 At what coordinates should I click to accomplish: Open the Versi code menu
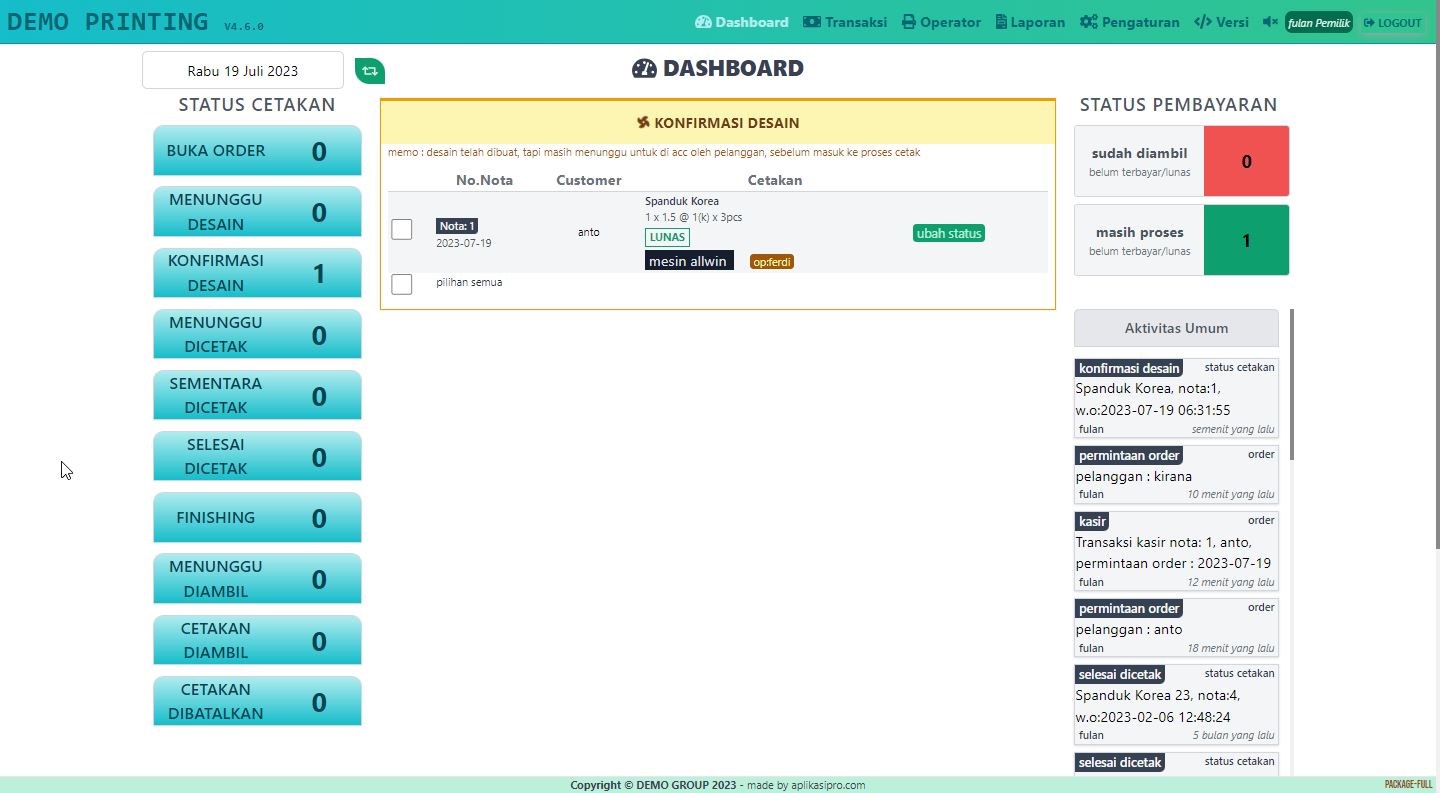[x=1221, y=22]
